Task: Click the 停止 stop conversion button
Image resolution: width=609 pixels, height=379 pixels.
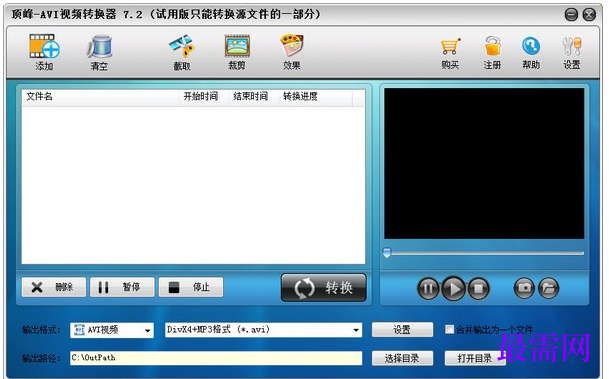Action: pos(191,287)
